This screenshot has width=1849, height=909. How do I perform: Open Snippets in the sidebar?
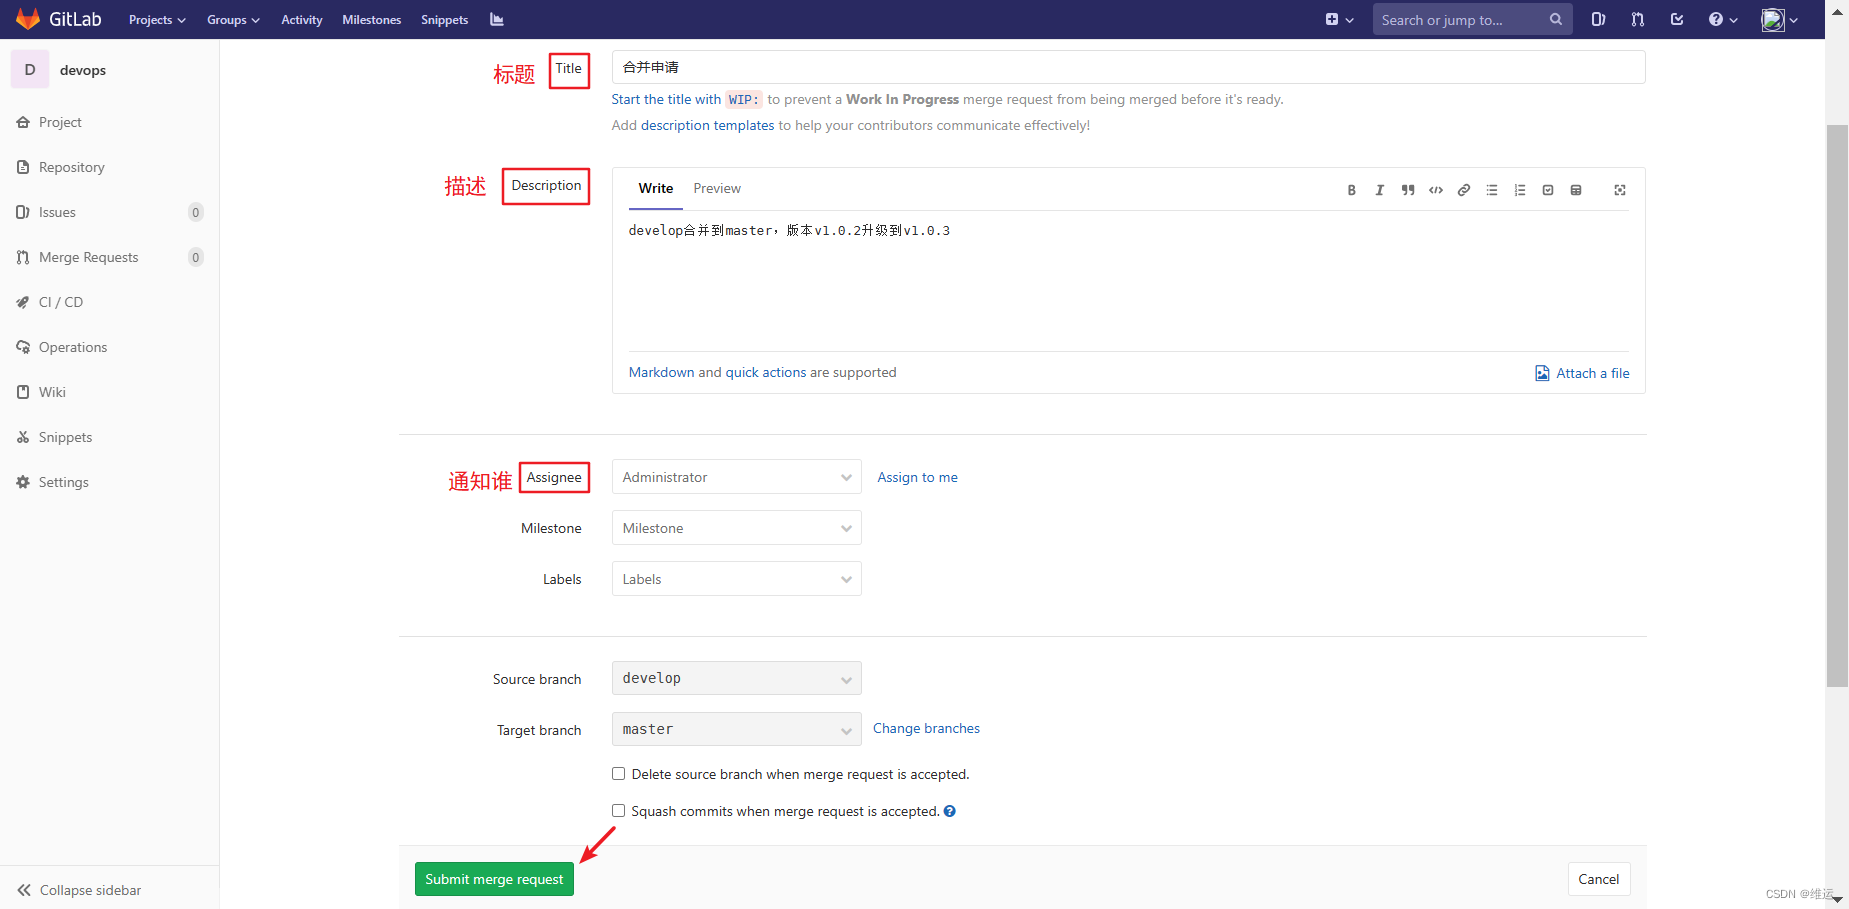click(110, 437)
